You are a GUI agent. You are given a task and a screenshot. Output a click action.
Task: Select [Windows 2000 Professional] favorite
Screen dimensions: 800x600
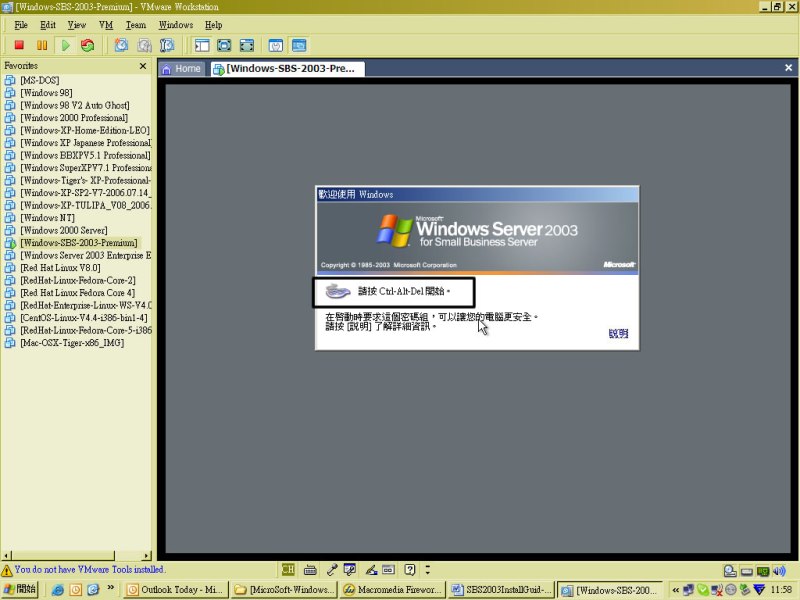click(74, 118)
